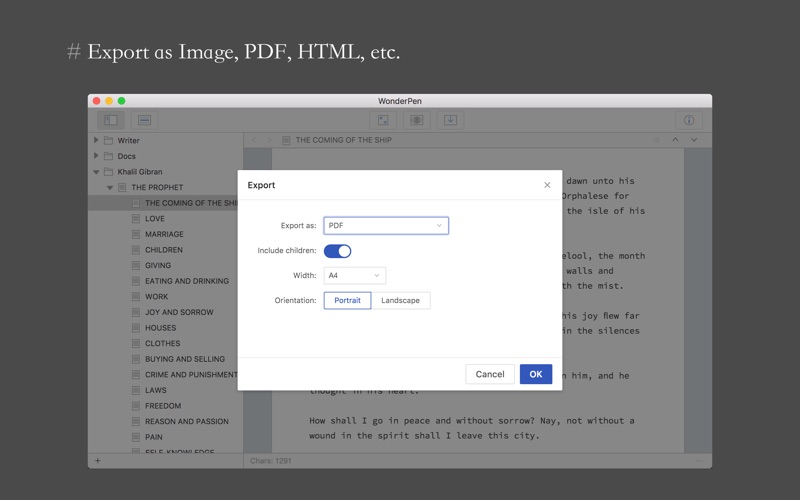Click the preview eye toolbar icon

[x=416, y=120]
